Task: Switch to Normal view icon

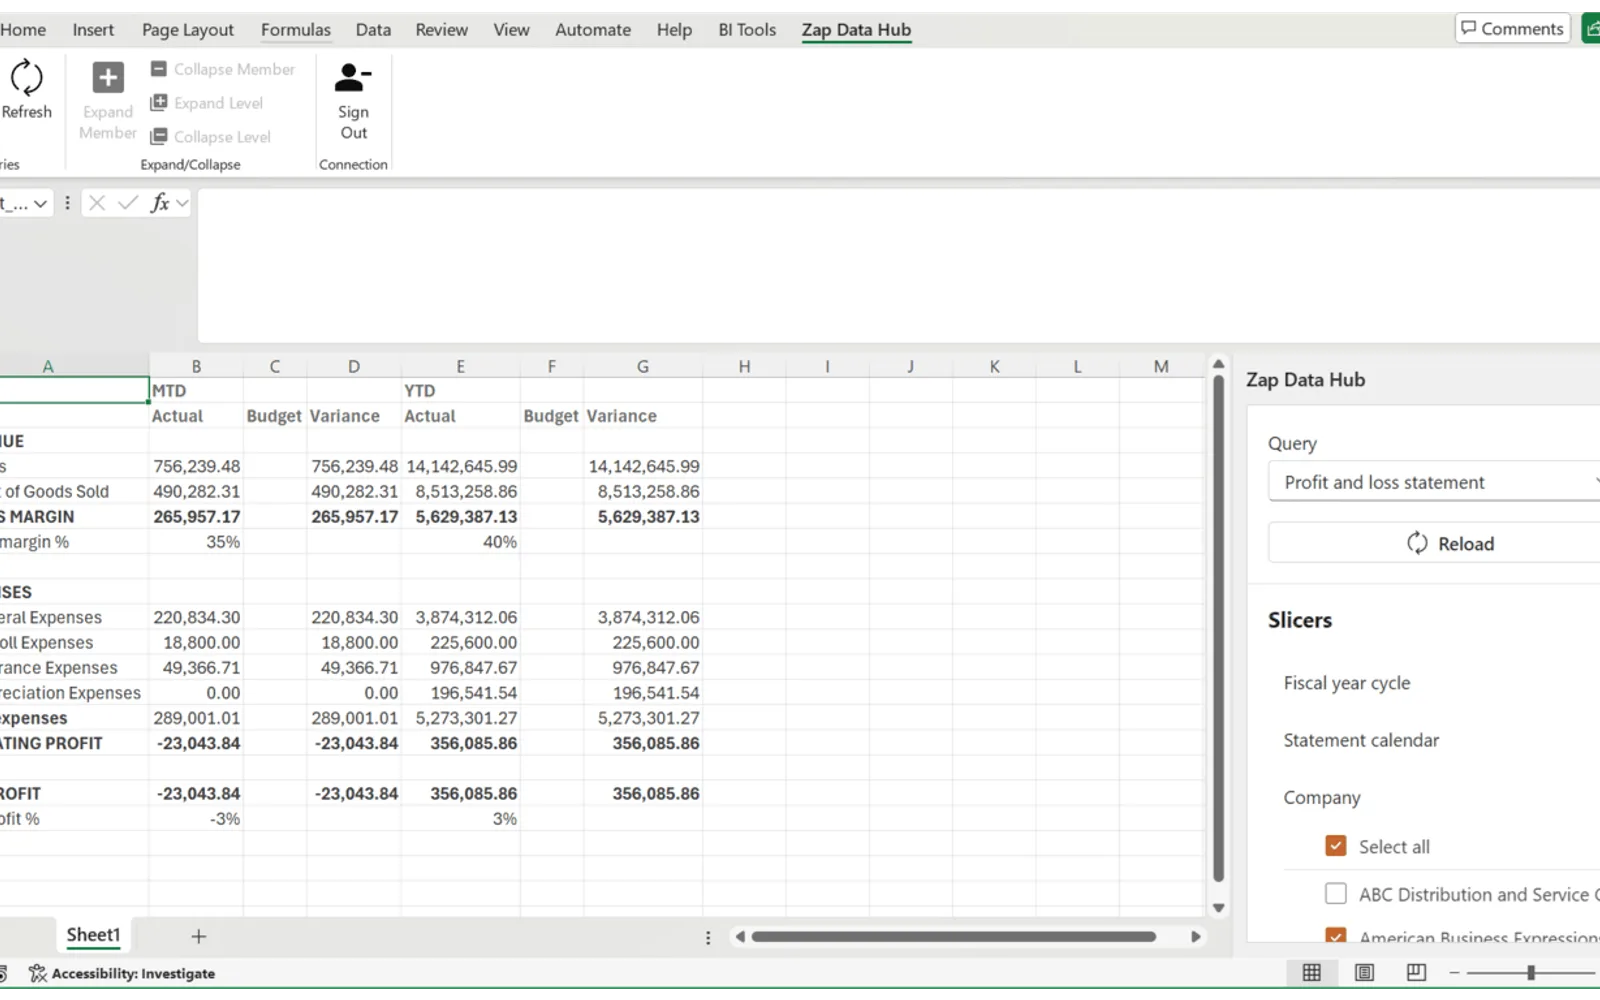Action: click(1311, 972)
